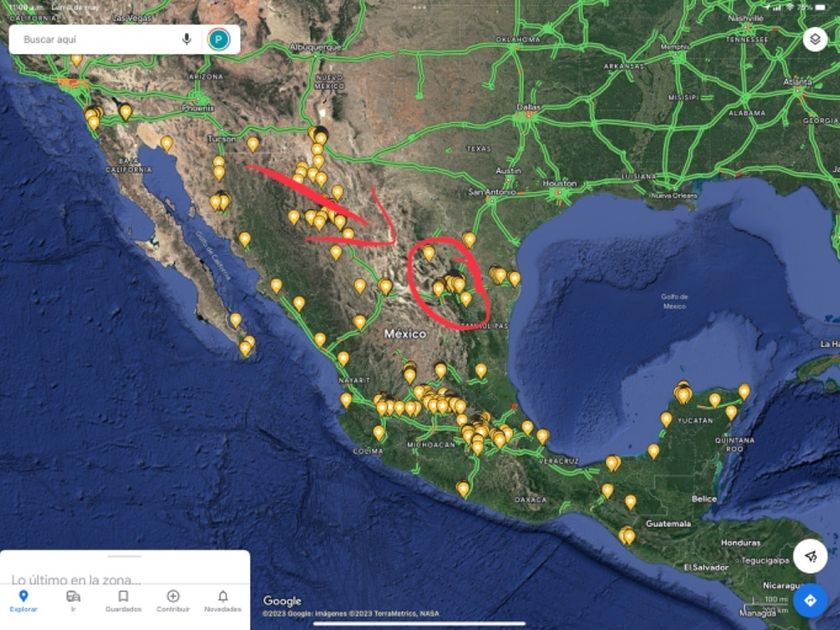Image resolution: width=840 pixels, height=630 pixels.
Task: Click the Golfo de México water label
Action: pos(674,301)
